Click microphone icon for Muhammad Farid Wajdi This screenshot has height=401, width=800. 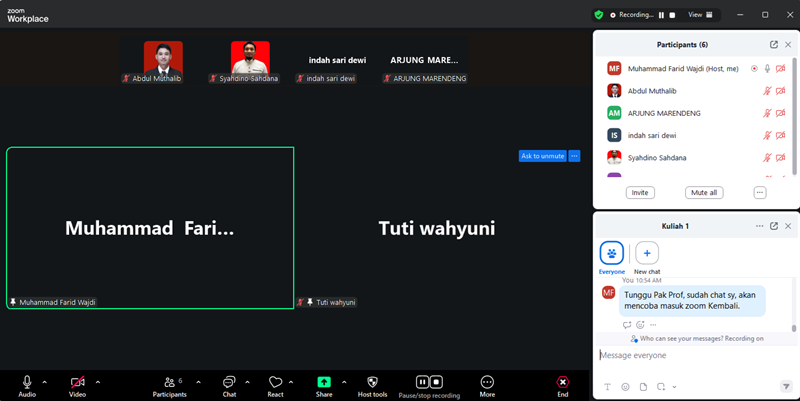click(x=767, y=68)
